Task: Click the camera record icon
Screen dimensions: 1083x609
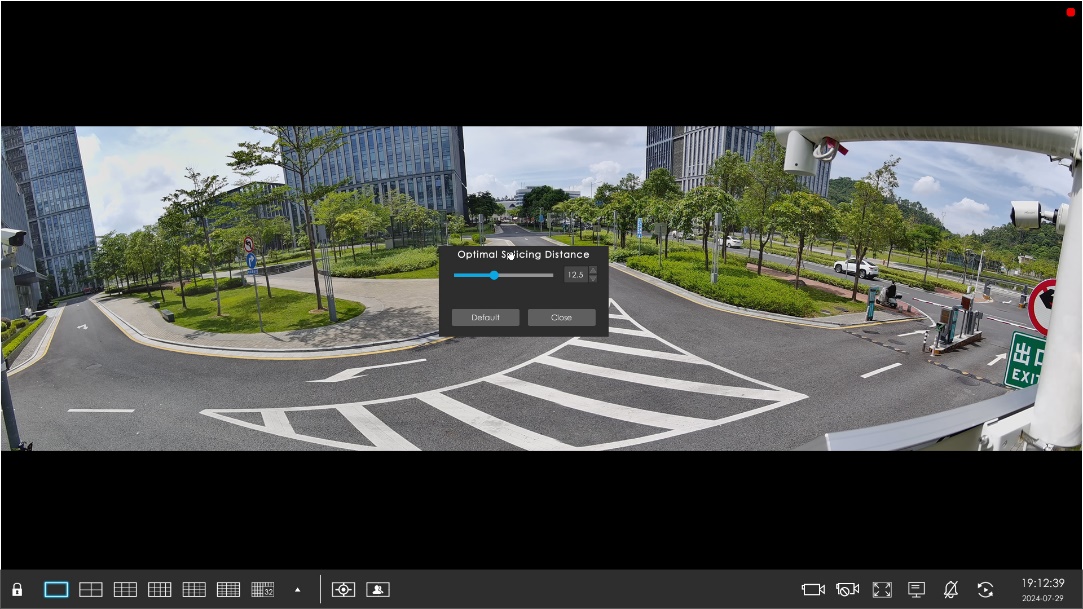Action: (x=813, y=590)
